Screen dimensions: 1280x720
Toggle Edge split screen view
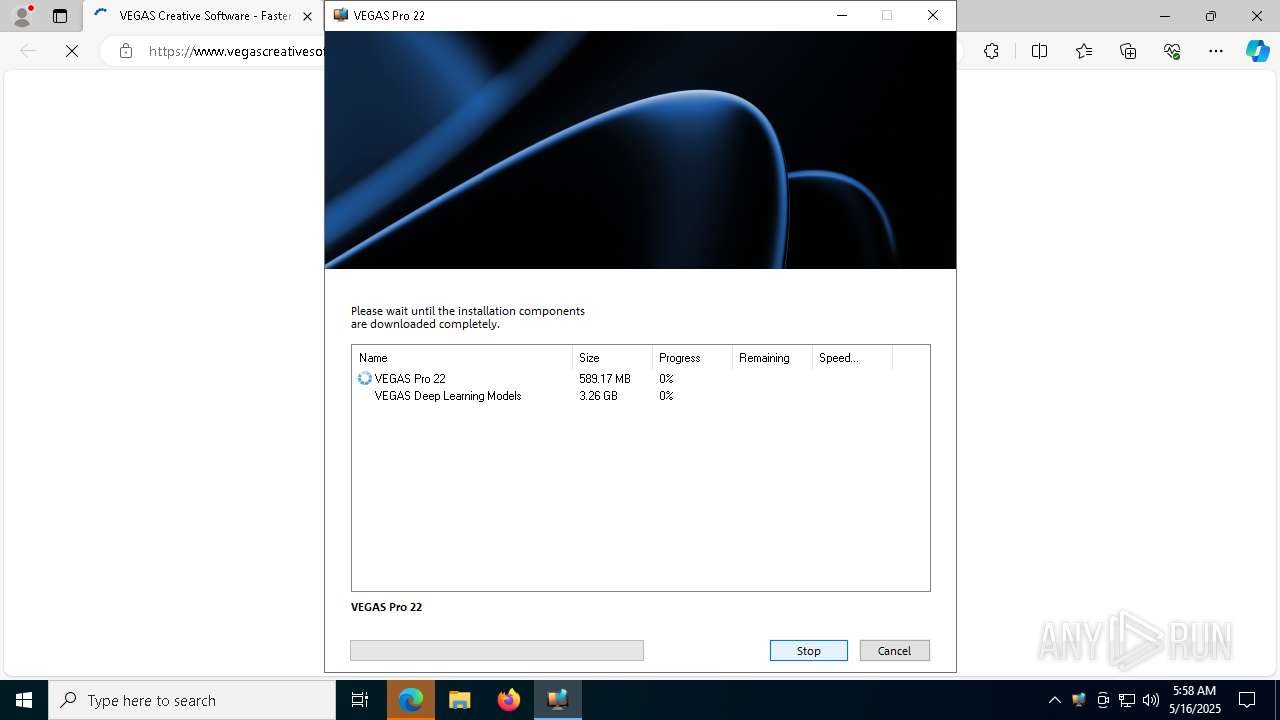[1039, 51]
